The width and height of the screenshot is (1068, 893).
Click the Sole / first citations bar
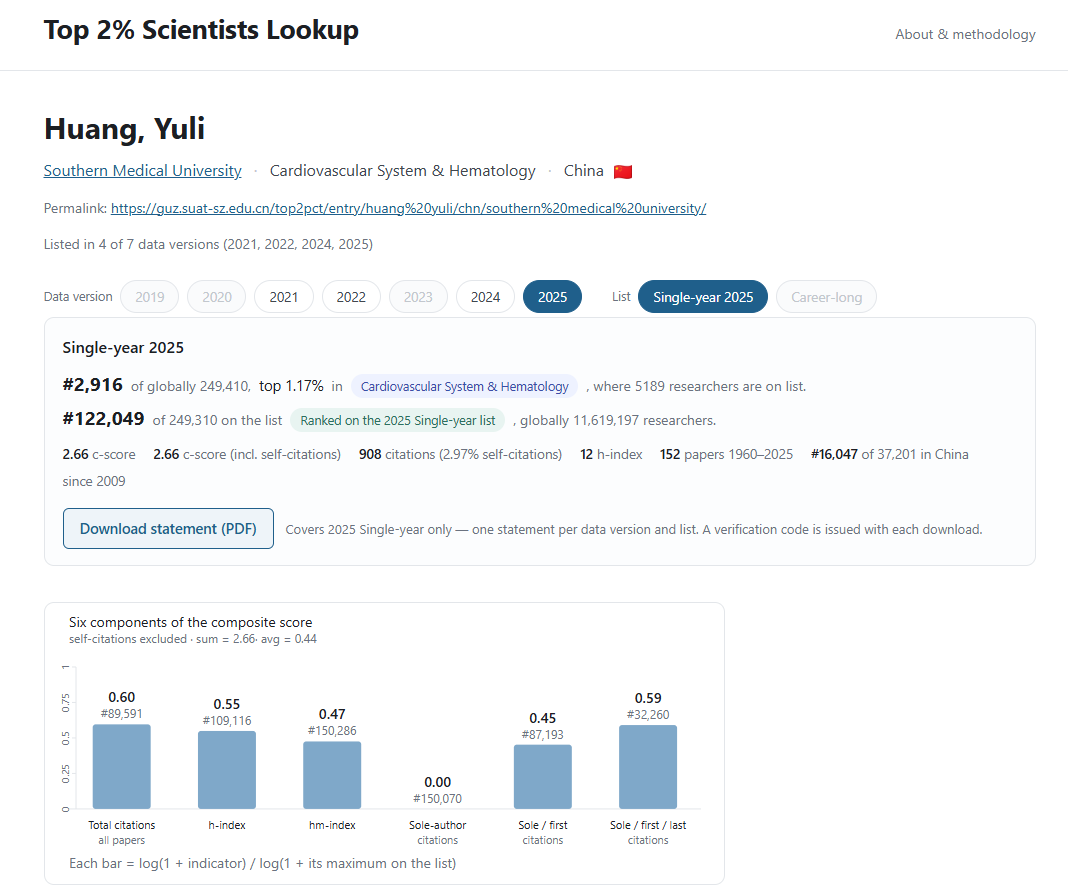[x=543, y=777]
